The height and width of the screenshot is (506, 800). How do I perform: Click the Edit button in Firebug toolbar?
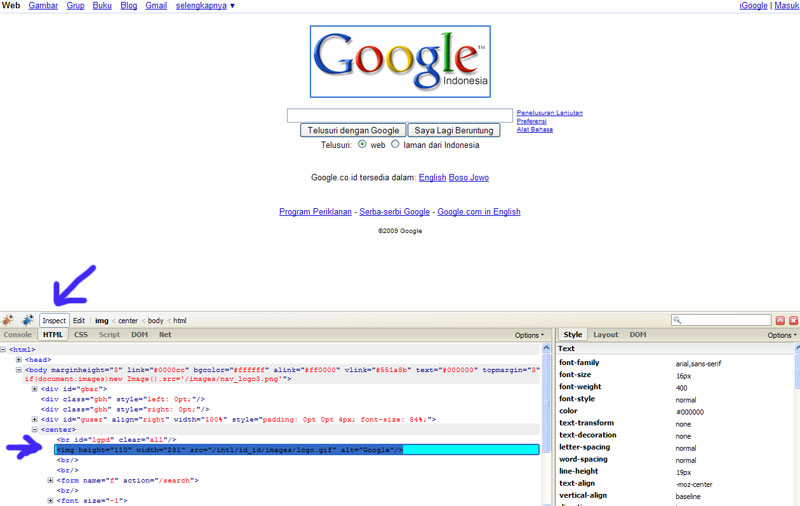(x=79, y=320)
